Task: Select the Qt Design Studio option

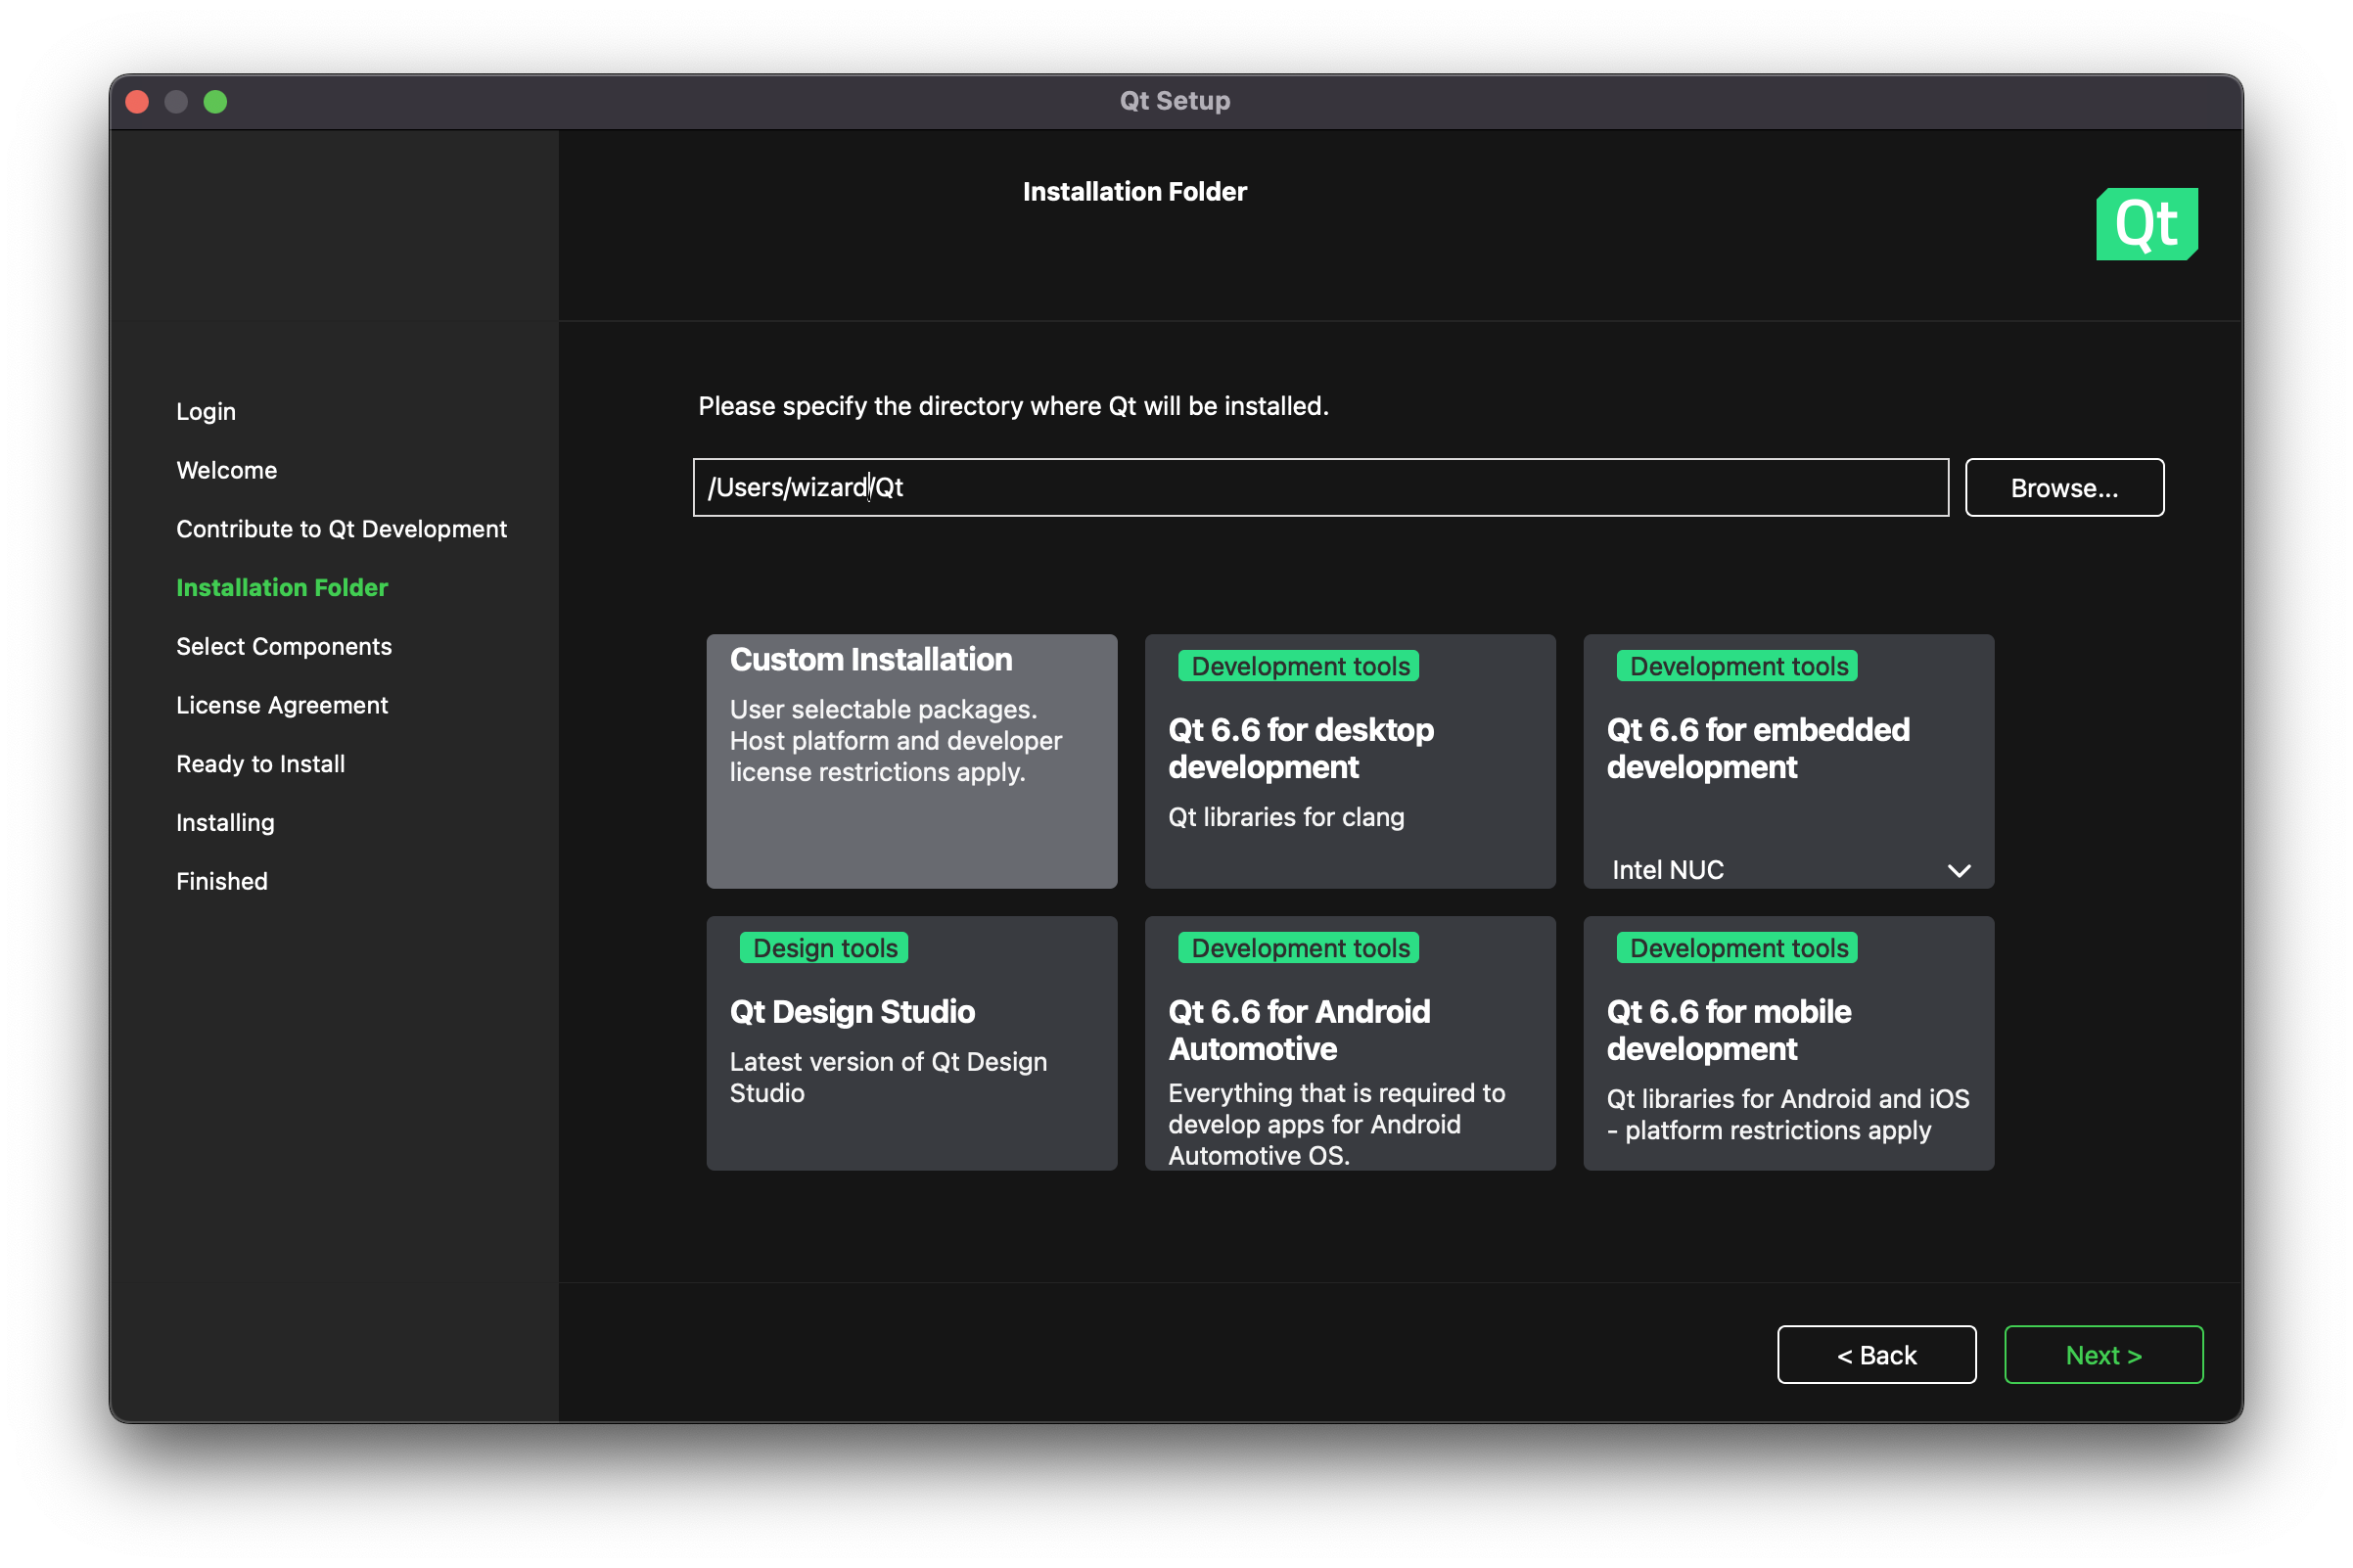Action: point(911,1043)
